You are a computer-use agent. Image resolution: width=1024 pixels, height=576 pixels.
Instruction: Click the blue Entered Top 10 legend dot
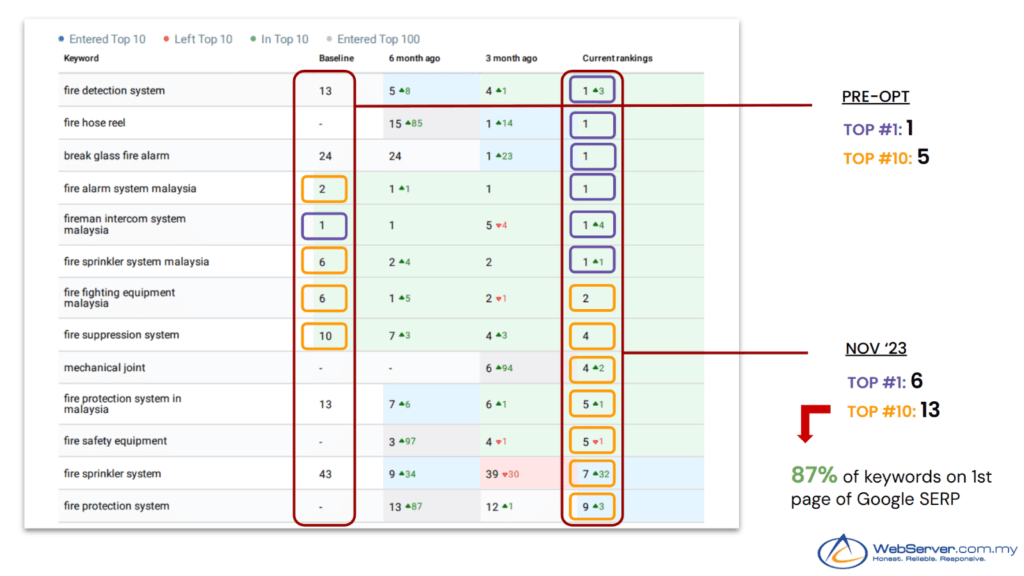click(x=61, y=40)
